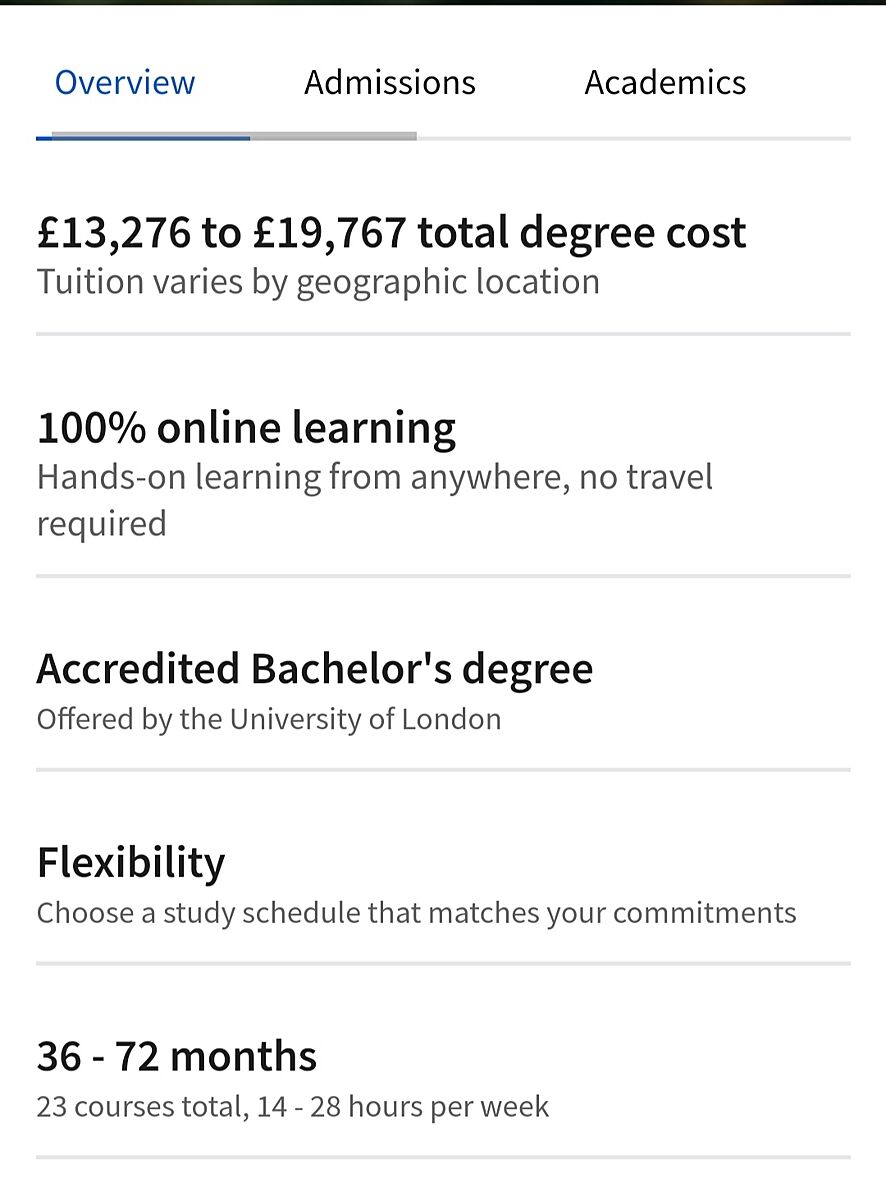The width and height of the screenshot is (886, 1200).
Task: Click the £19,767 upper cost figure
Action: coord(330,233)
